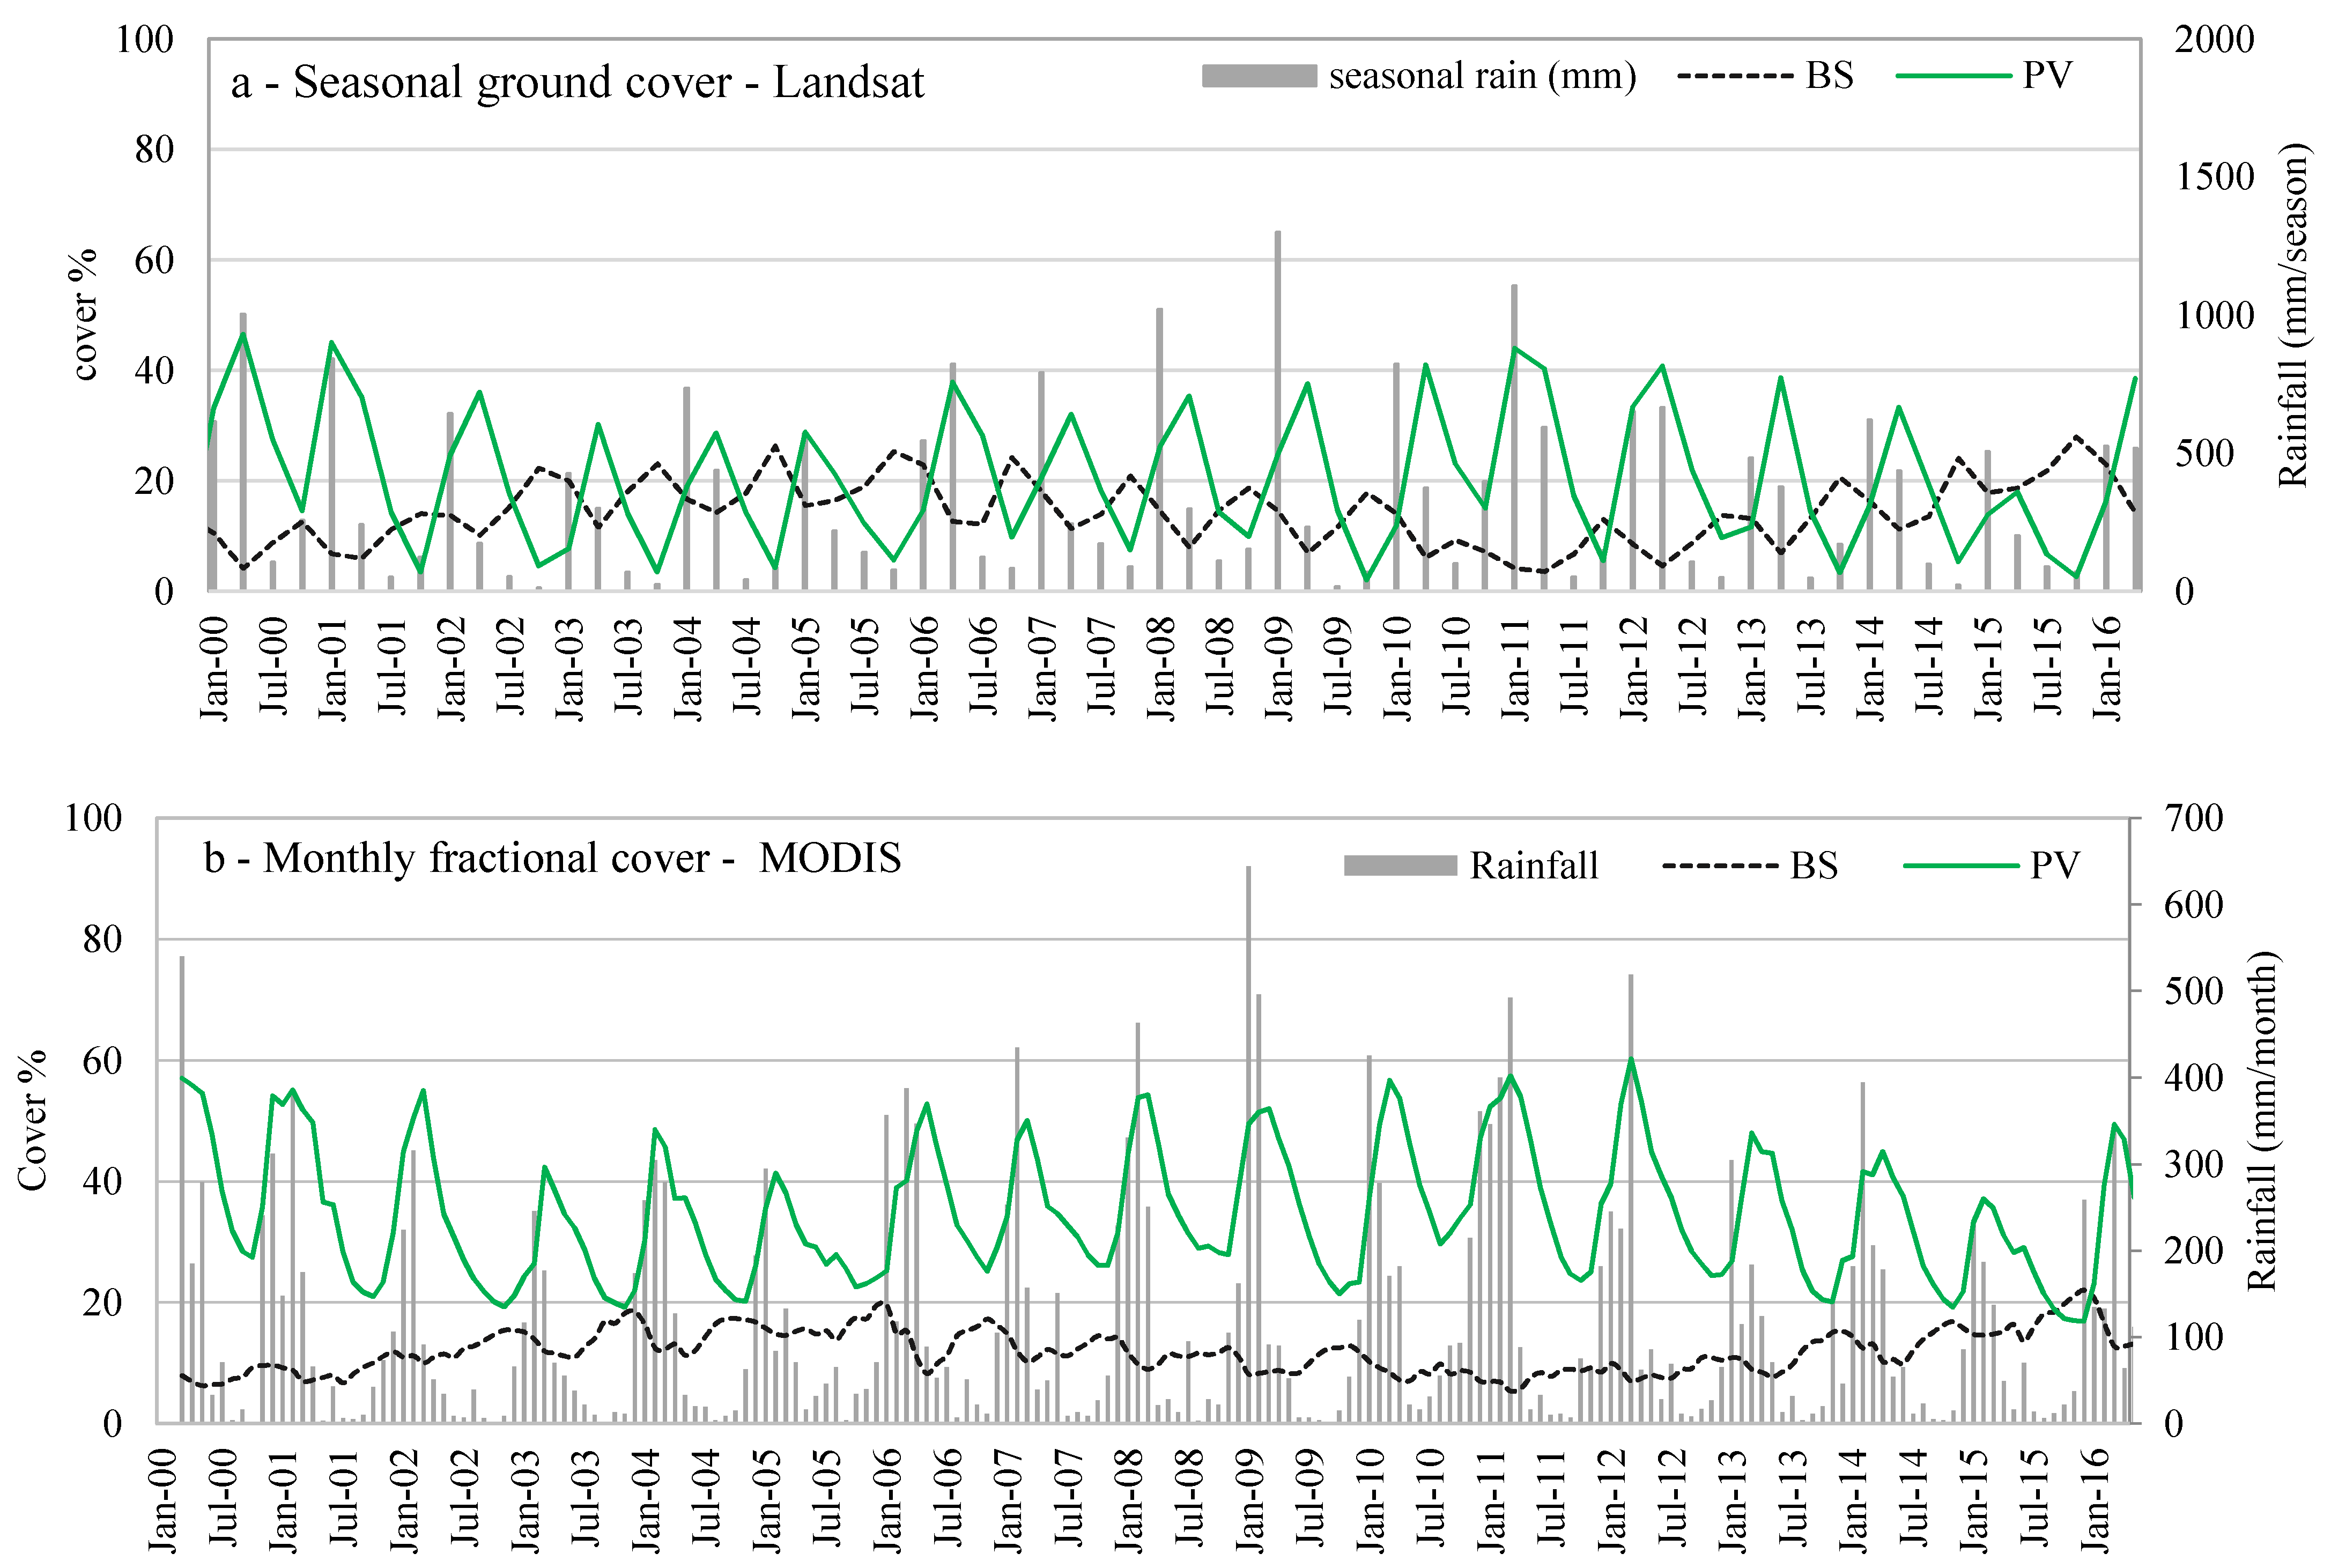Click the 'seasonal rain (mm)' legend label
This screenshot has height=1568, width=2331.
(1482, 76)
